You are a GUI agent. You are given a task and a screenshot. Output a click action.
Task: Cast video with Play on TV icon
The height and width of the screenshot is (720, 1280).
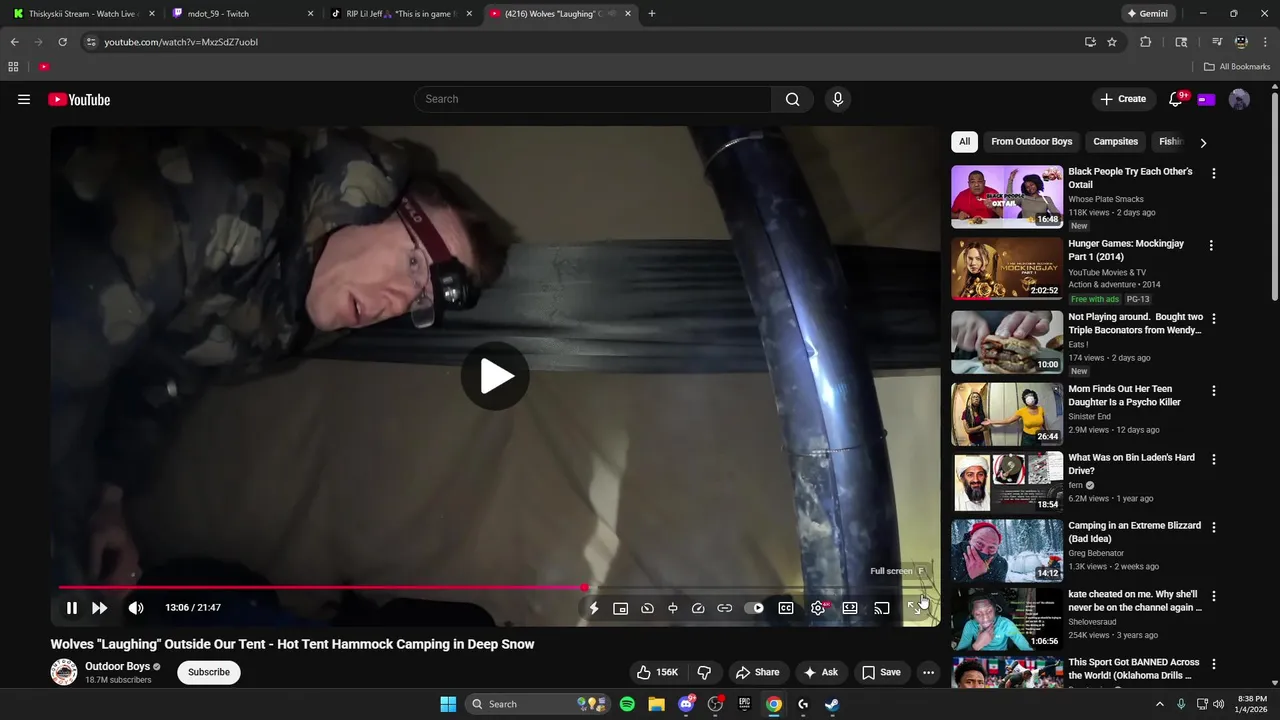point(882,608)
